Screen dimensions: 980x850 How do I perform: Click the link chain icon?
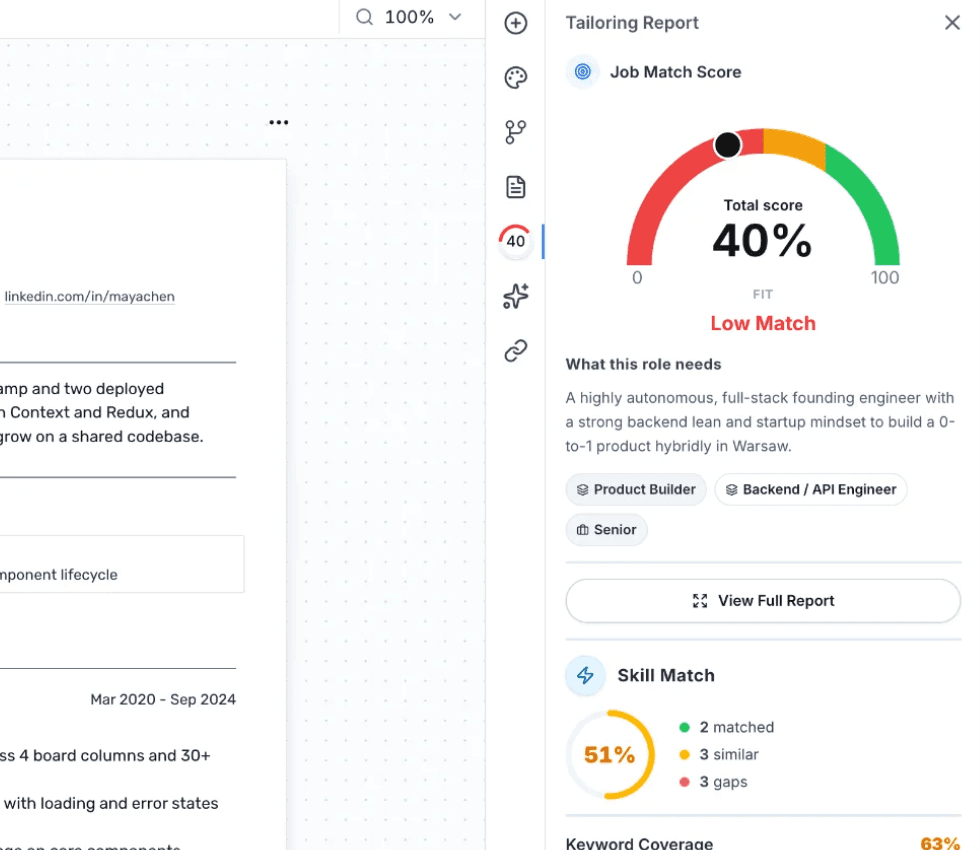click(516, 351)
